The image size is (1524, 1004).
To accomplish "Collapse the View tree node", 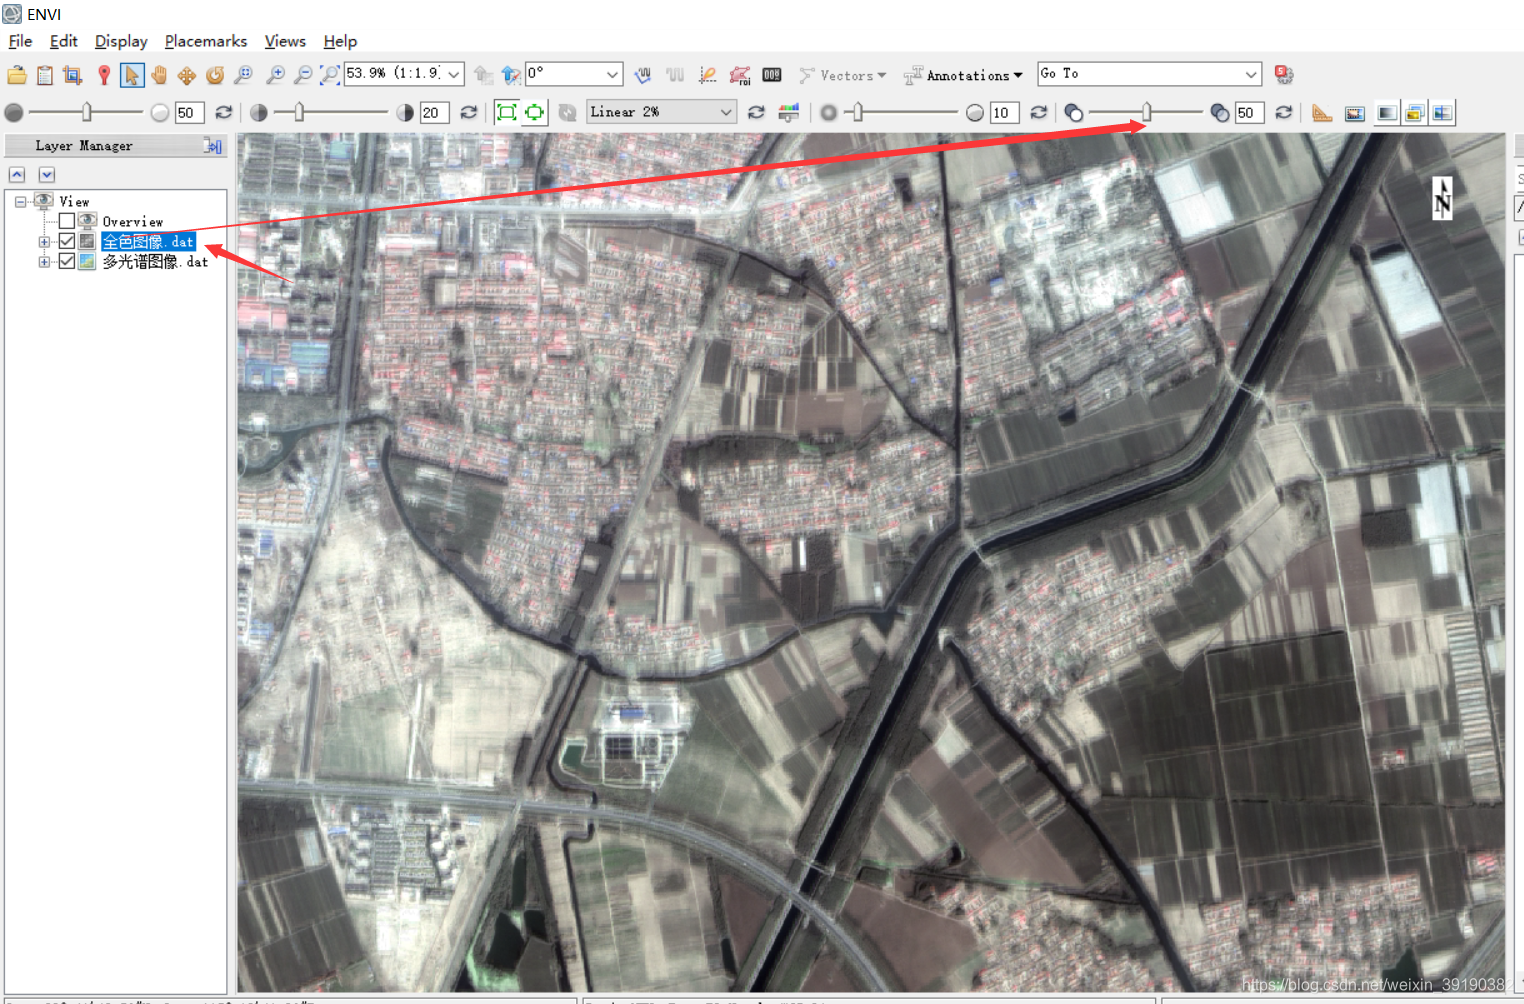I will (x=20, y=202).
